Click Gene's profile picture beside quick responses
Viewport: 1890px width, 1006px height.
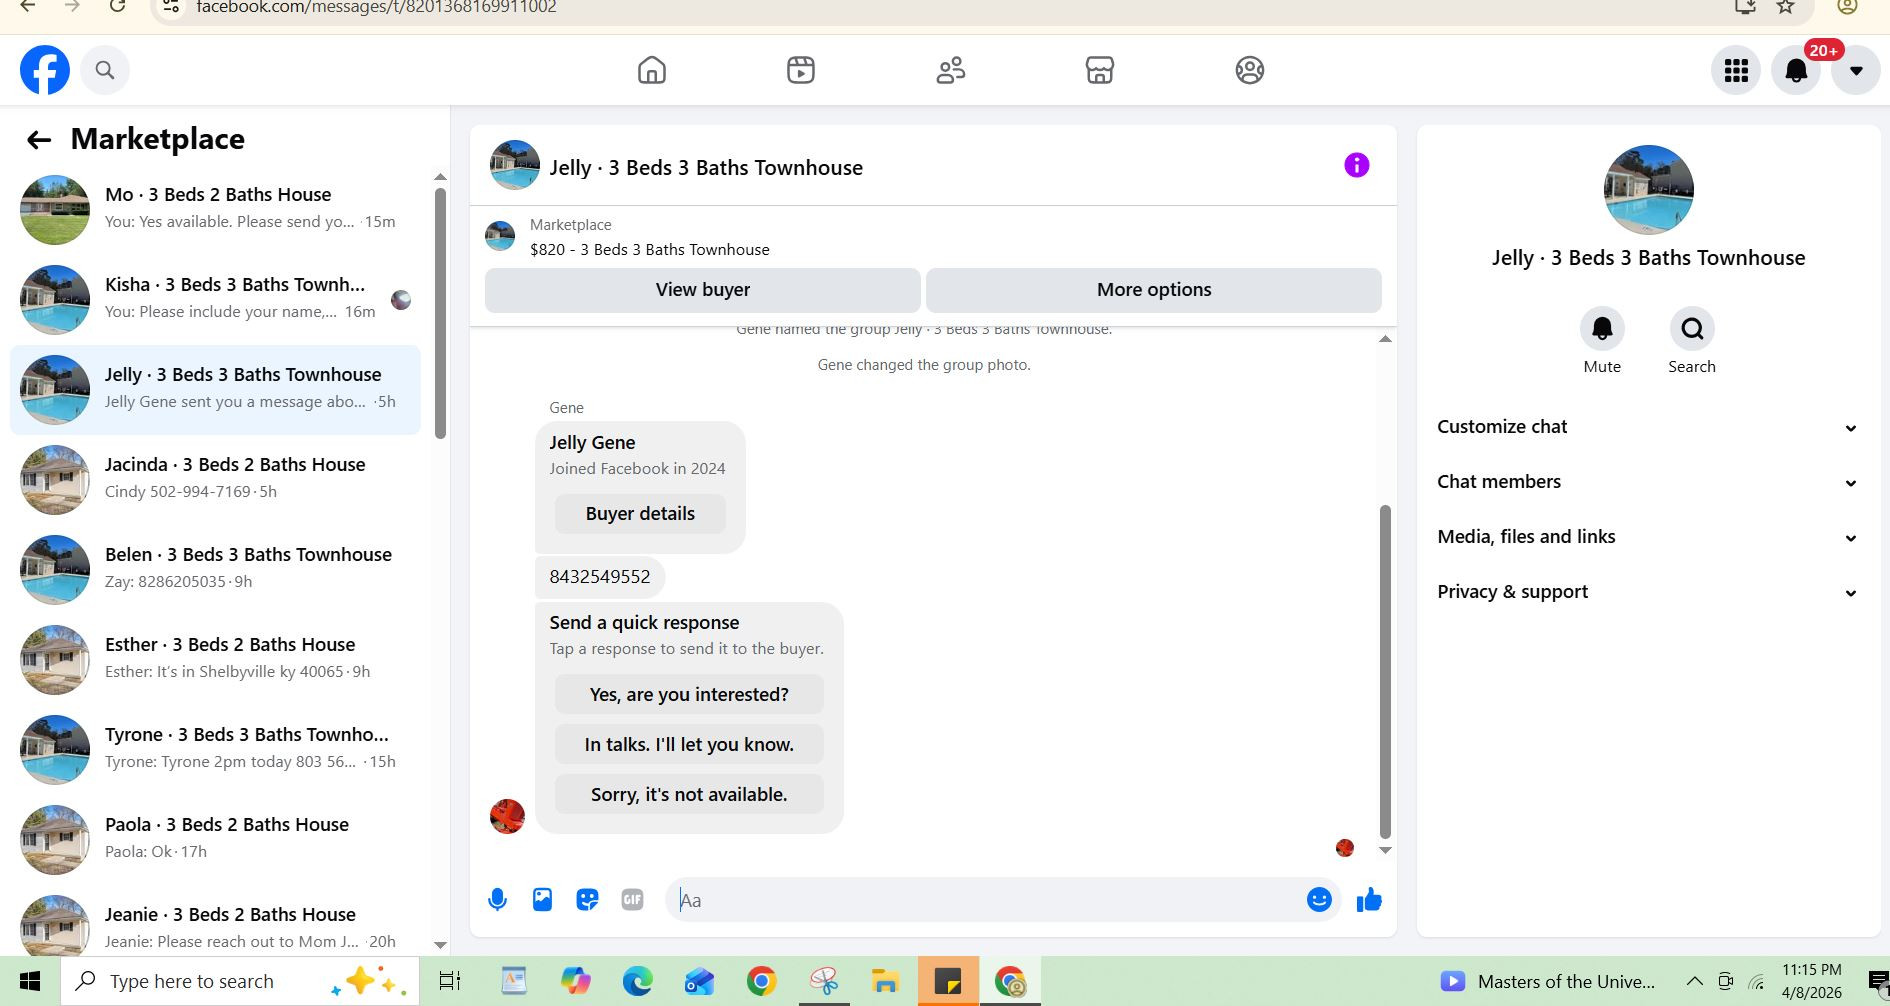coord(507,816)
